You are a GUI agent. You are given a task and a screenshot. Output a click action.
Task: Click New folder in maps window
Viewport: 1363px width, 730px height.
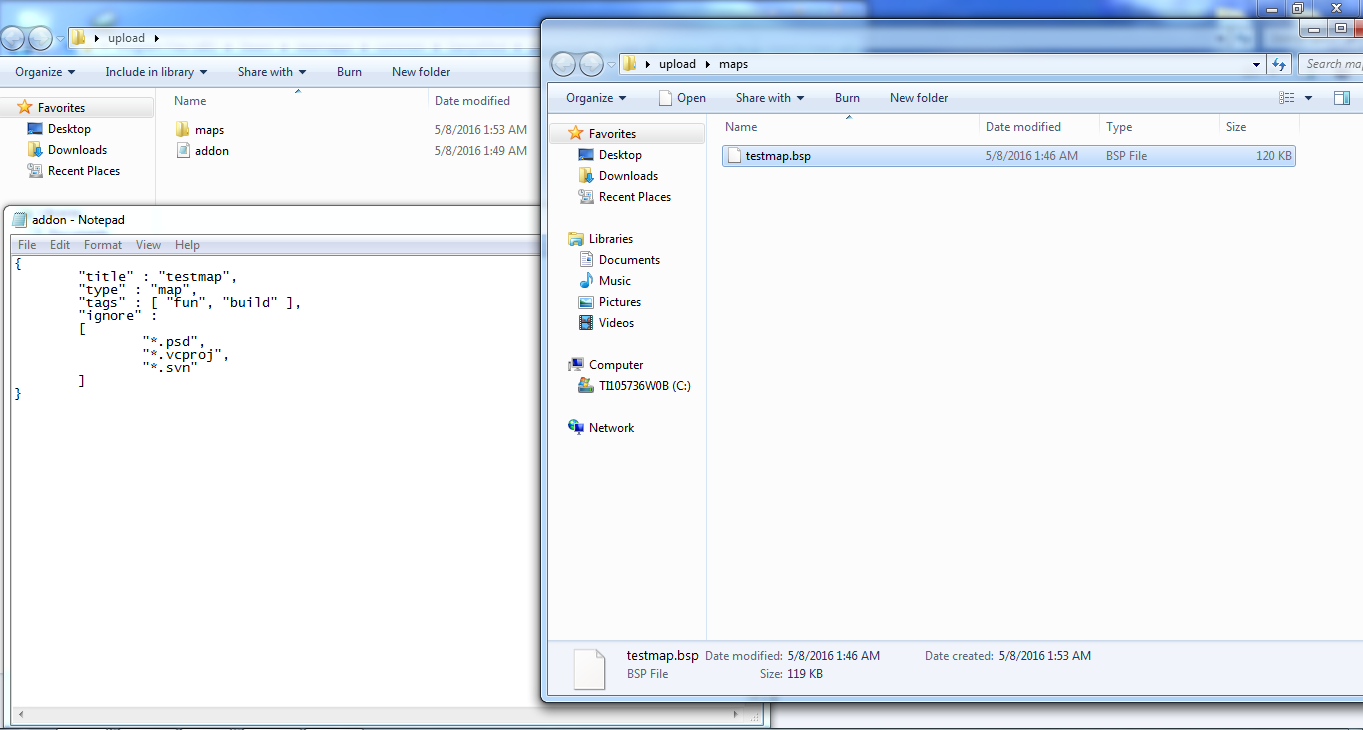click(918, 98)
